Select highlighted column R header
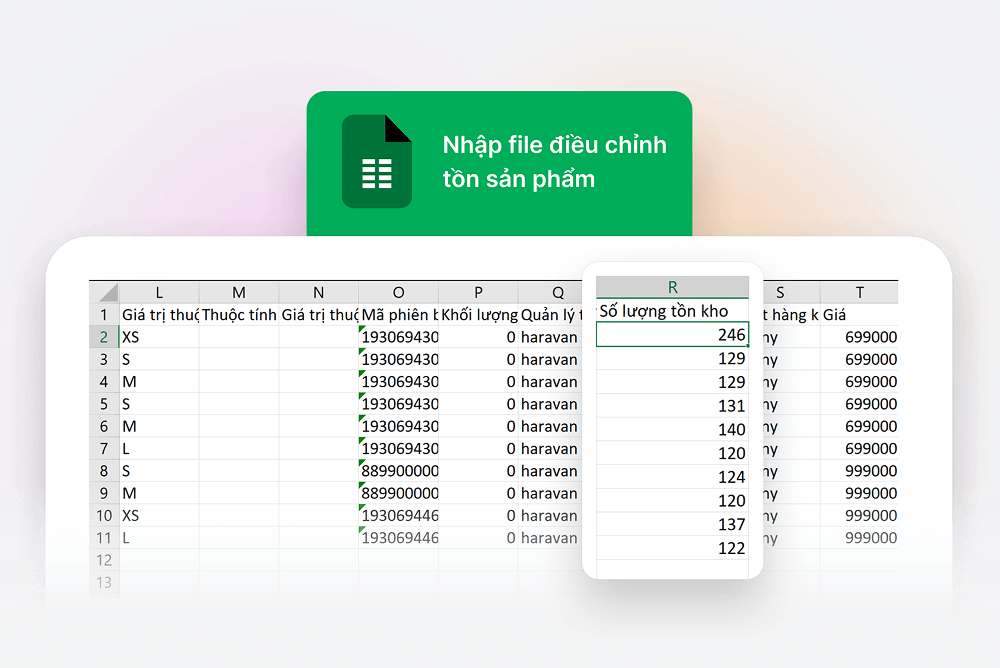The image size is (1000, 668). pyautogui.click(x=672, y=287)
